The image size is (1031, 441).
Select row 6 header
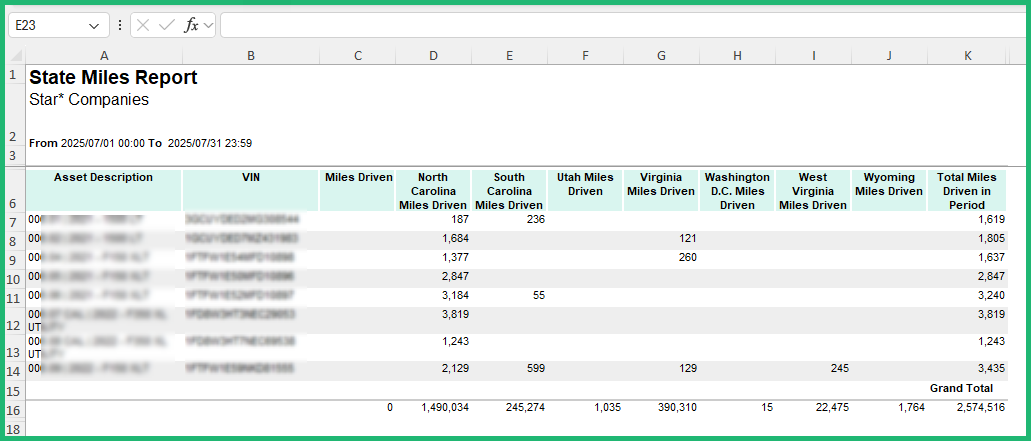(13, 203)
